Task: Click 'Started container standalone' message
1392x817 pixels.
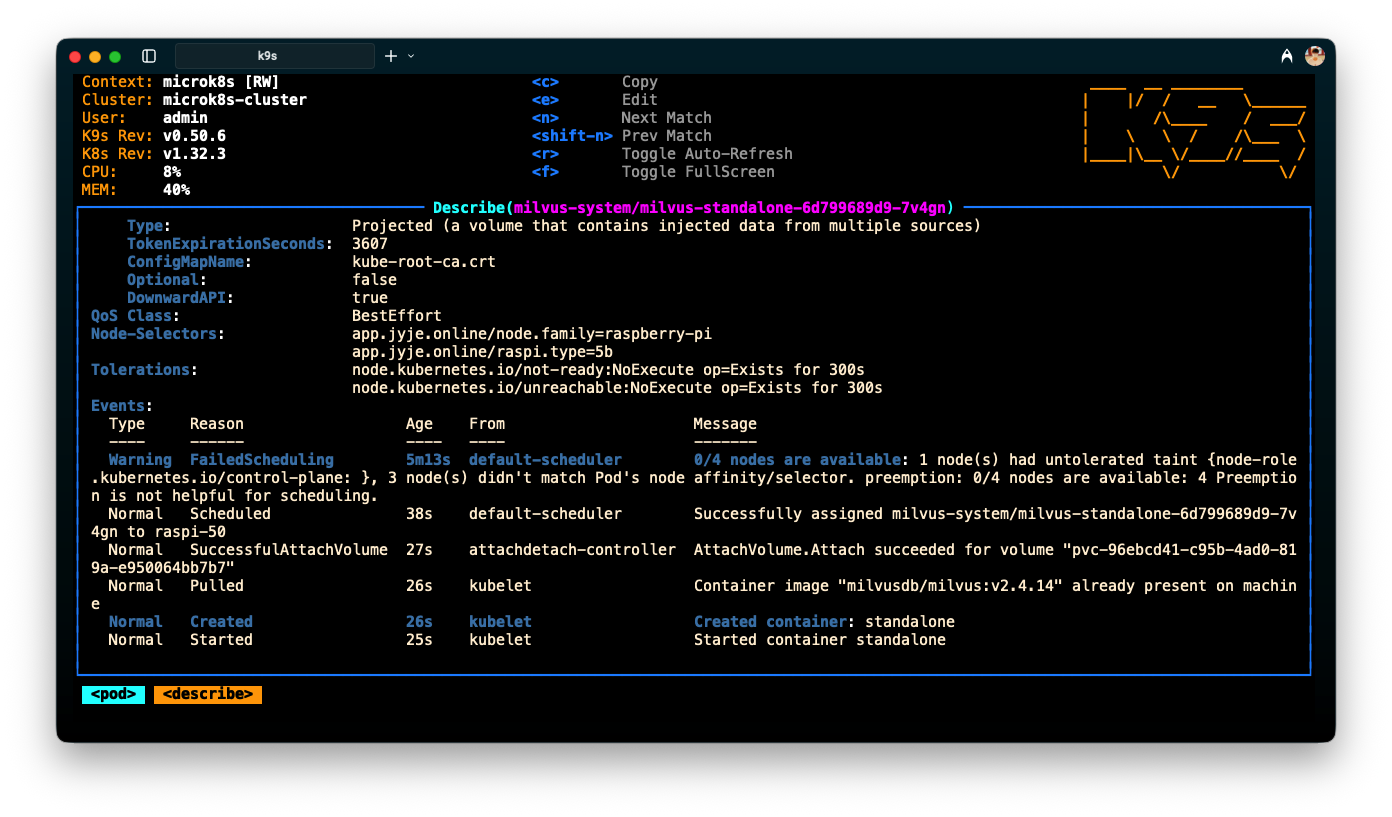Action: 820,640
